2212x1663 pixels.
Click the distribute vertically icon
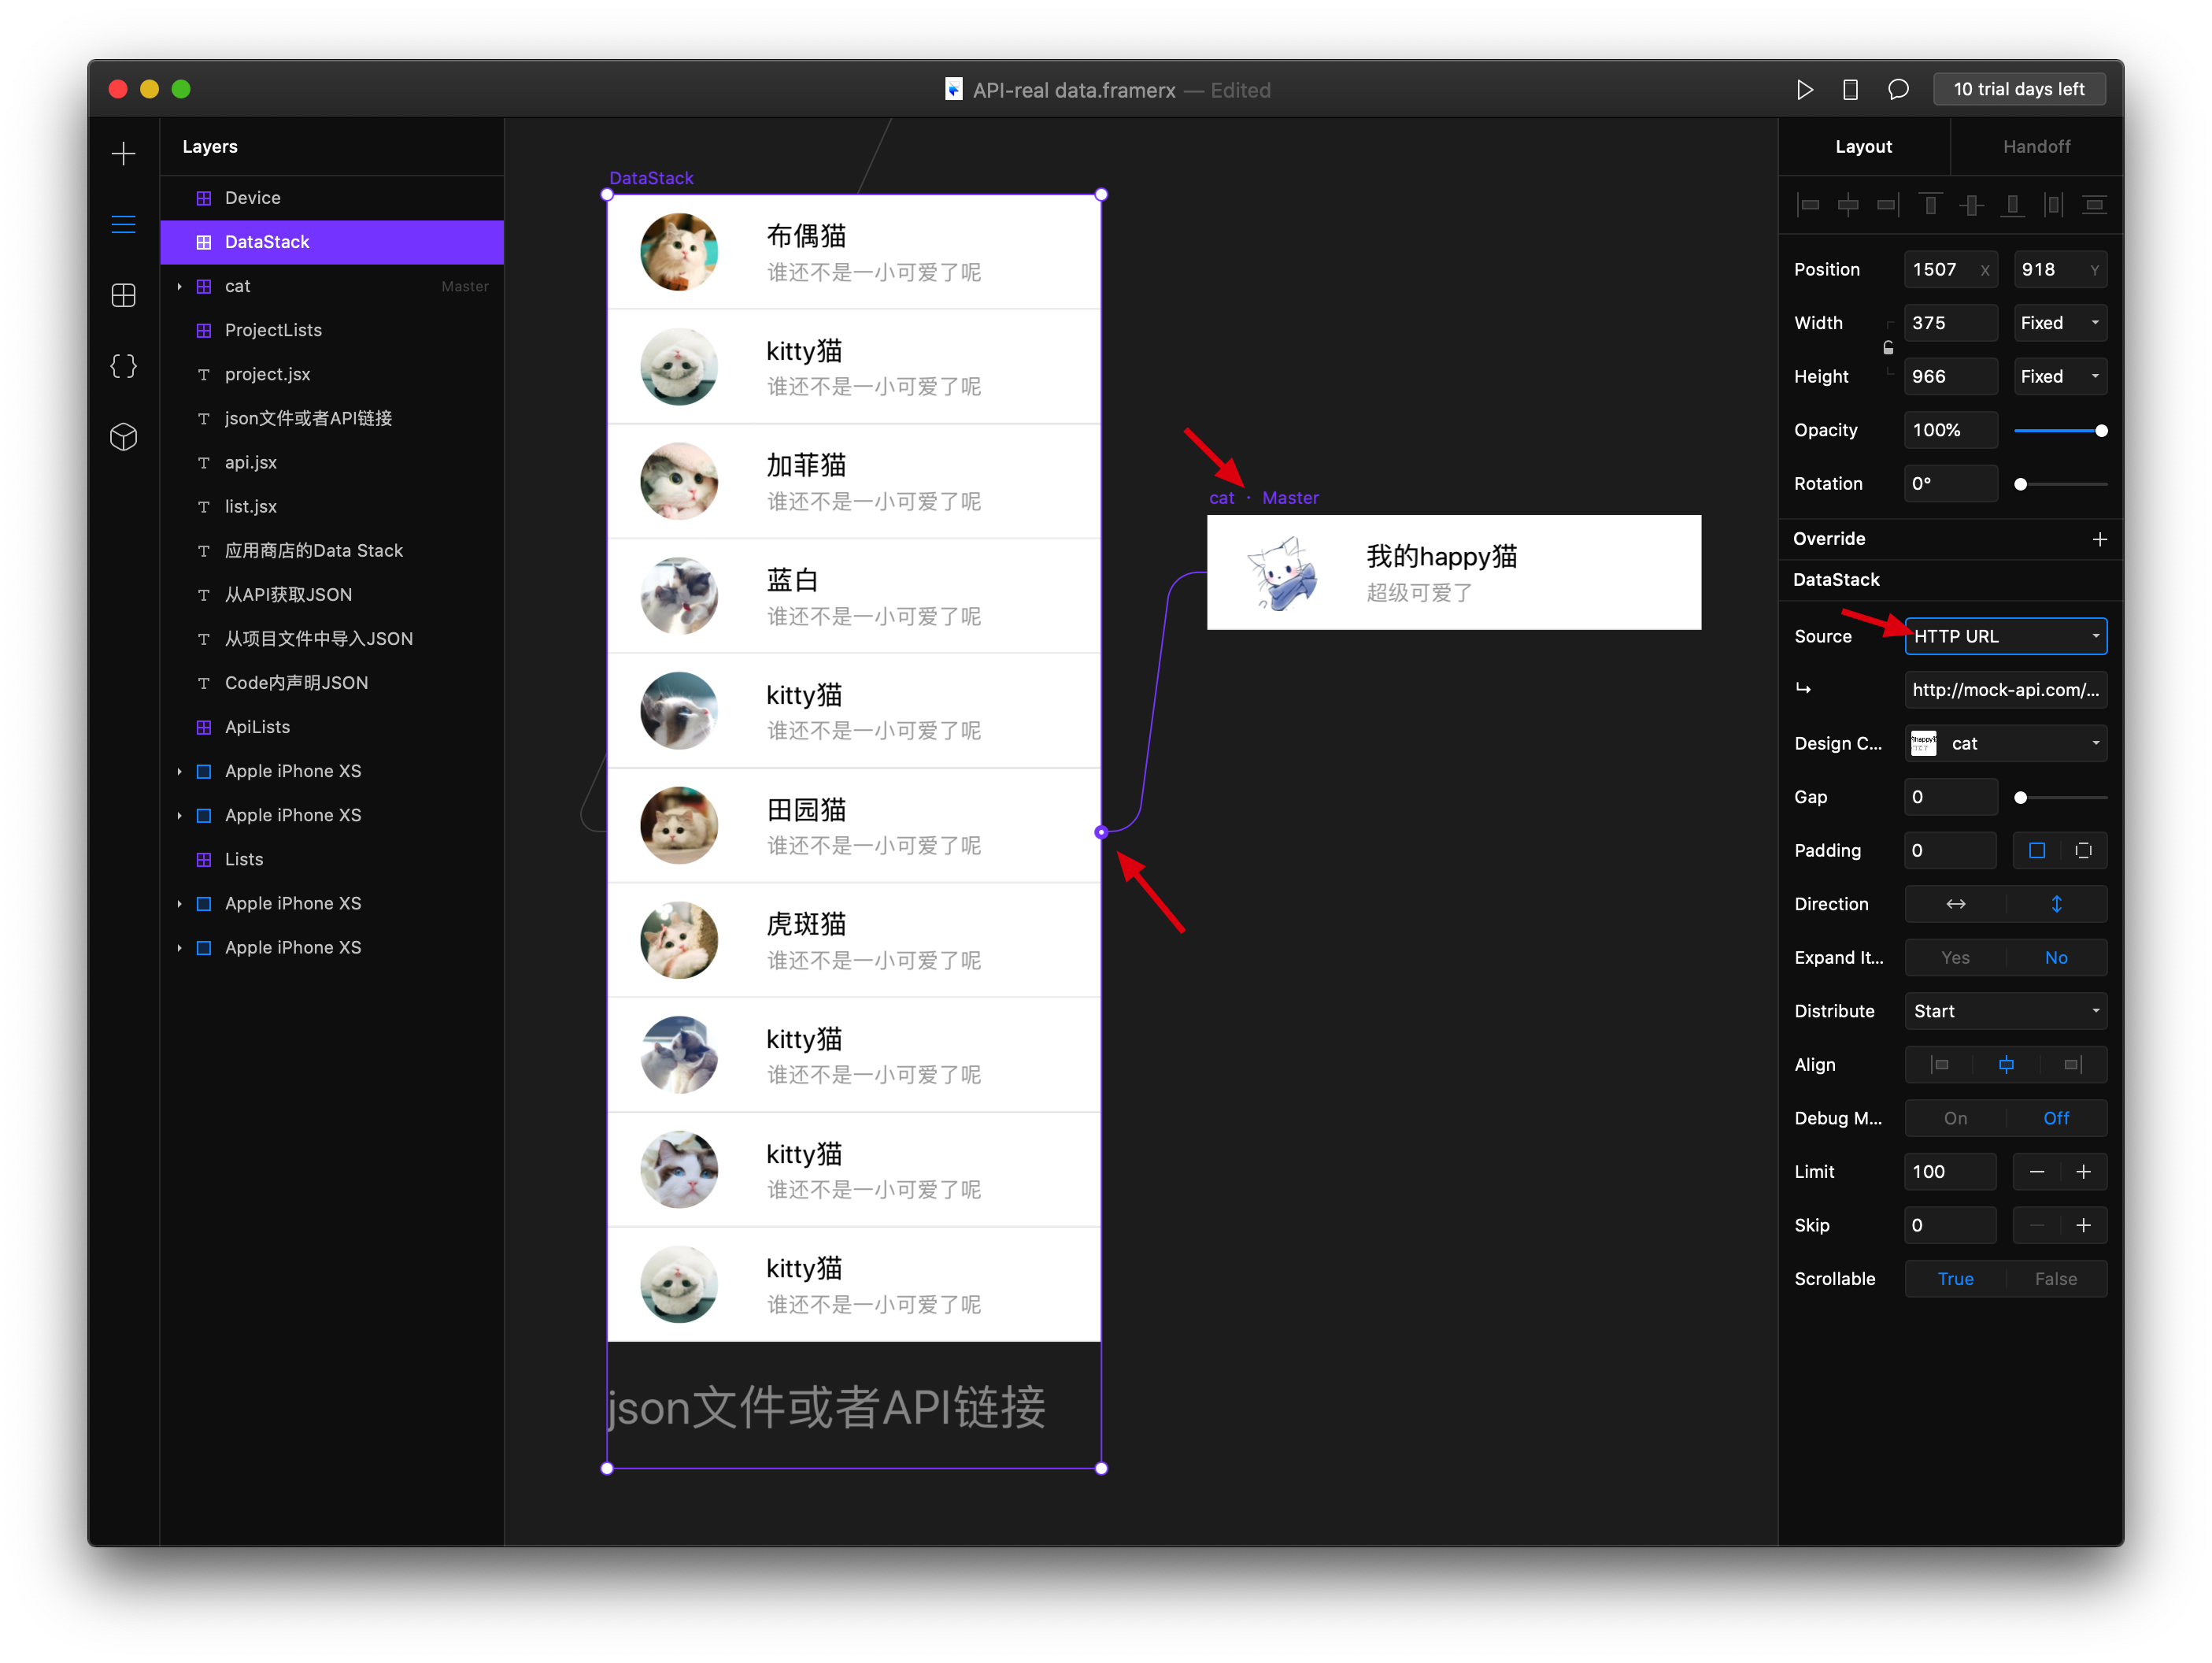[2094, 205]
